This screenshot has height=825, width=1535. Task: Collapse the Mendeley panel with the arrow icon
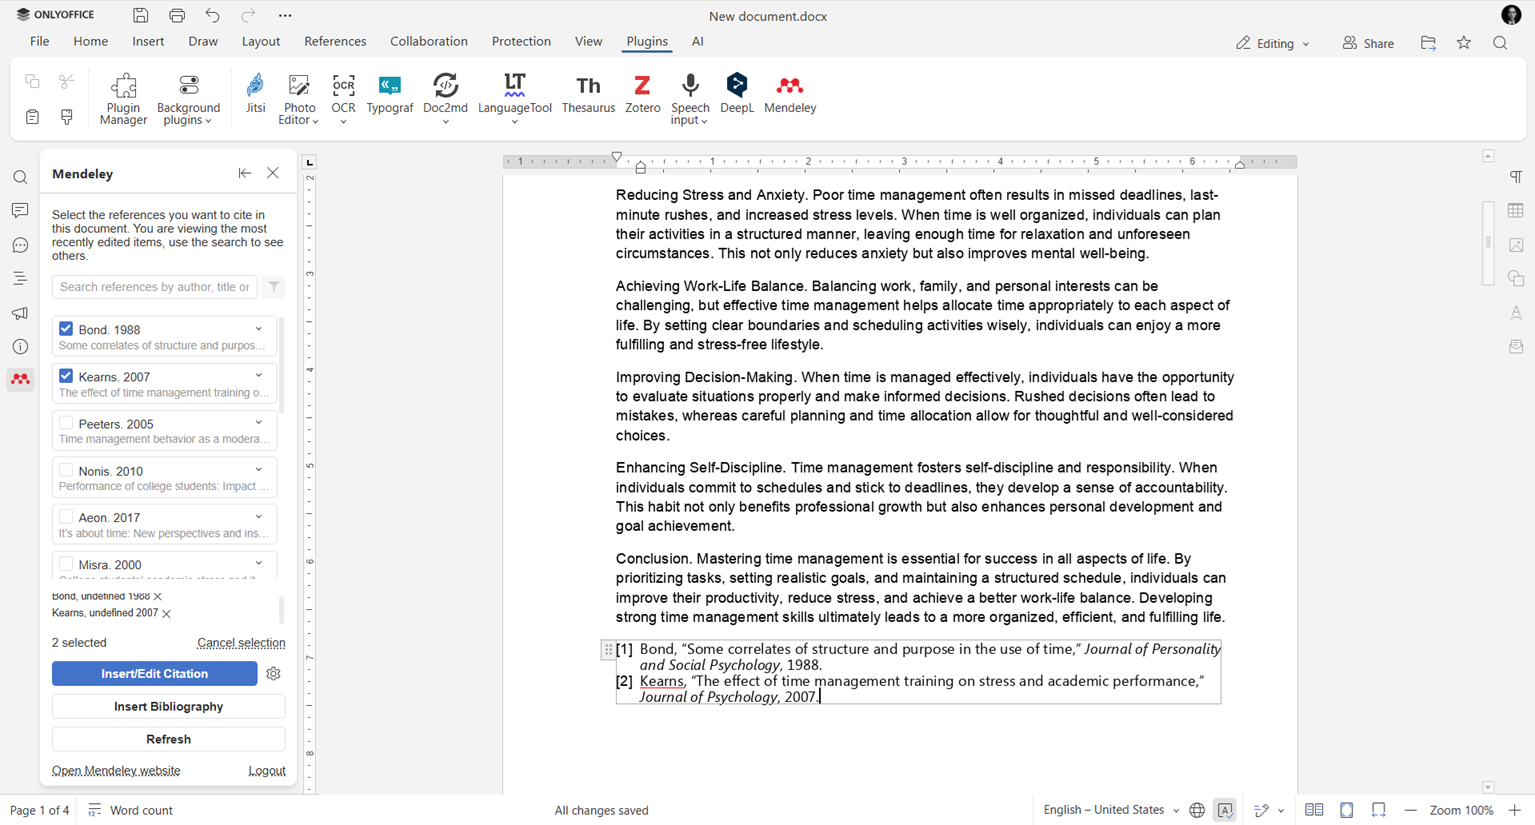coord(244,173)
